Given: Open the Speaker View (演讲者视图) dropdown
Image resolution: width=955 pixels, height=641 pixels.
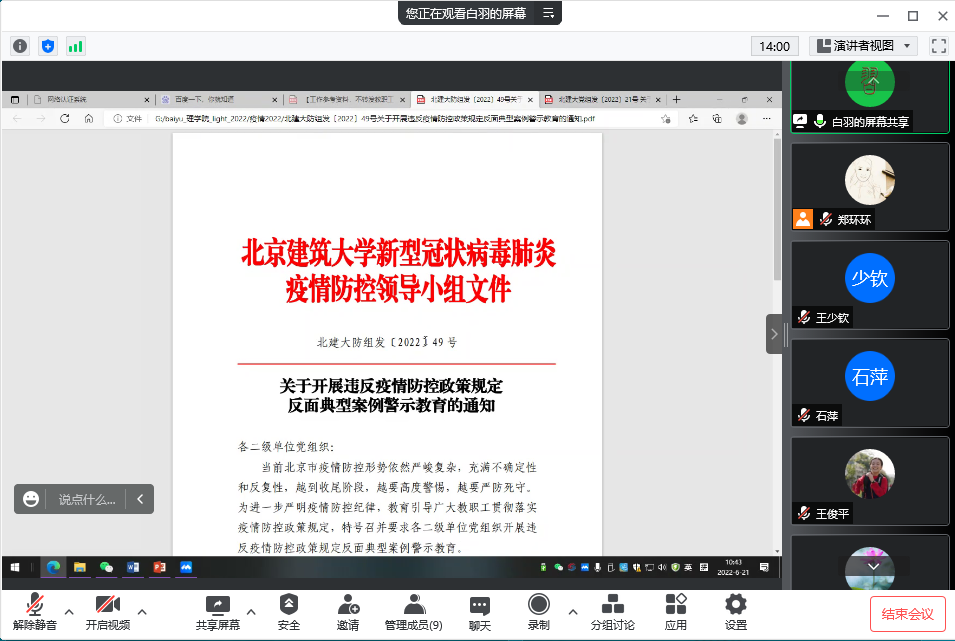Looking at the screenshot, I should (x=863, y=46).
